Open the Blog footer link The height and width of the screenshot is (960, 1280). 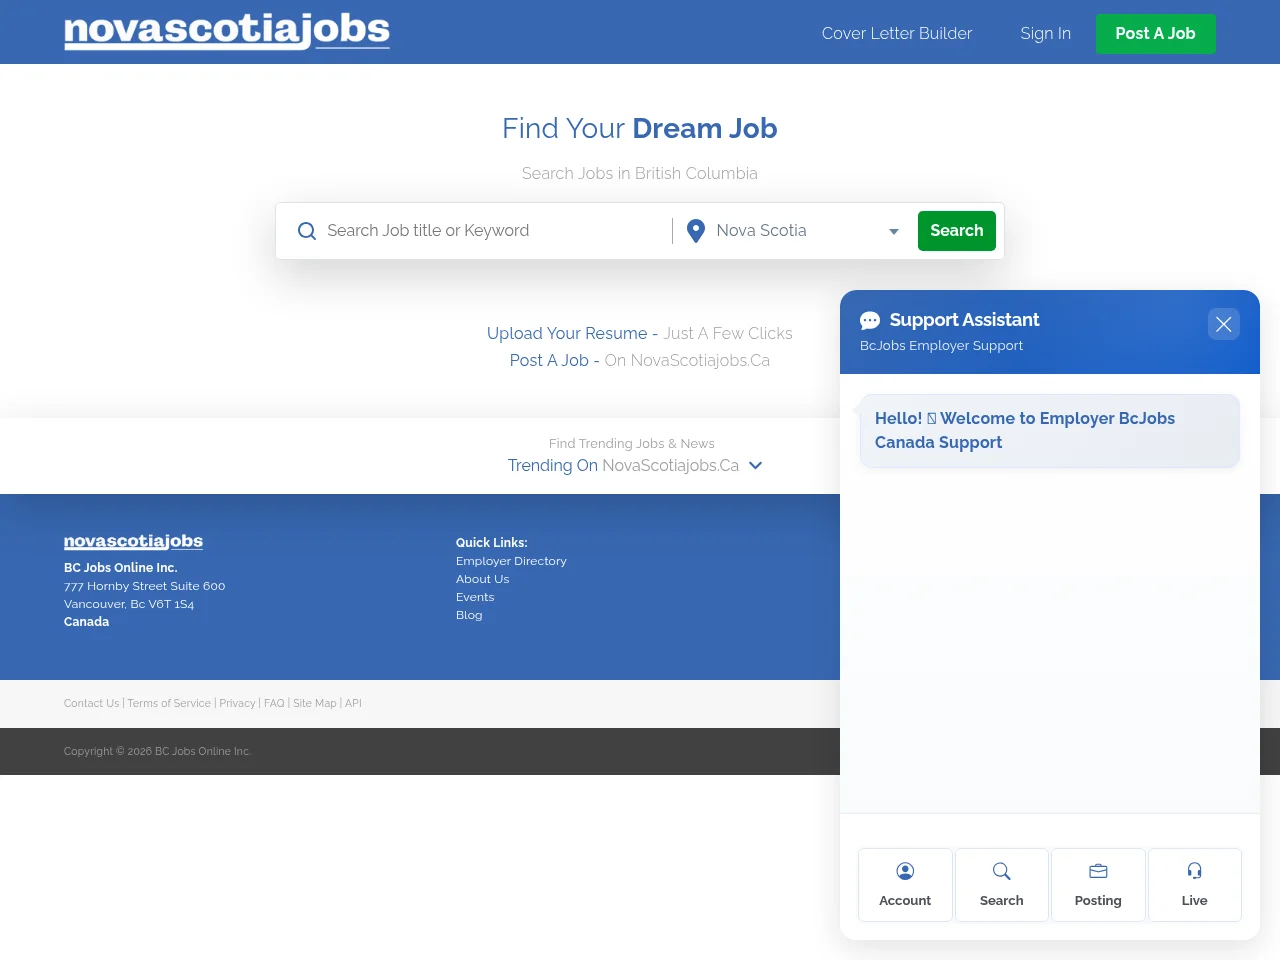tap(469, 615)
